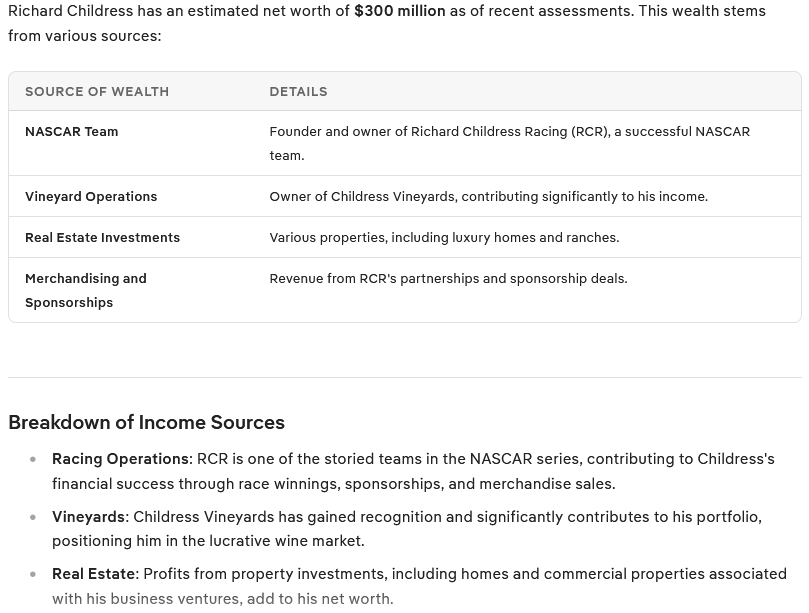Click the "lucrative wine market" sentence text
This screenshot has width=809, height=613.
(x=208, y=541)
